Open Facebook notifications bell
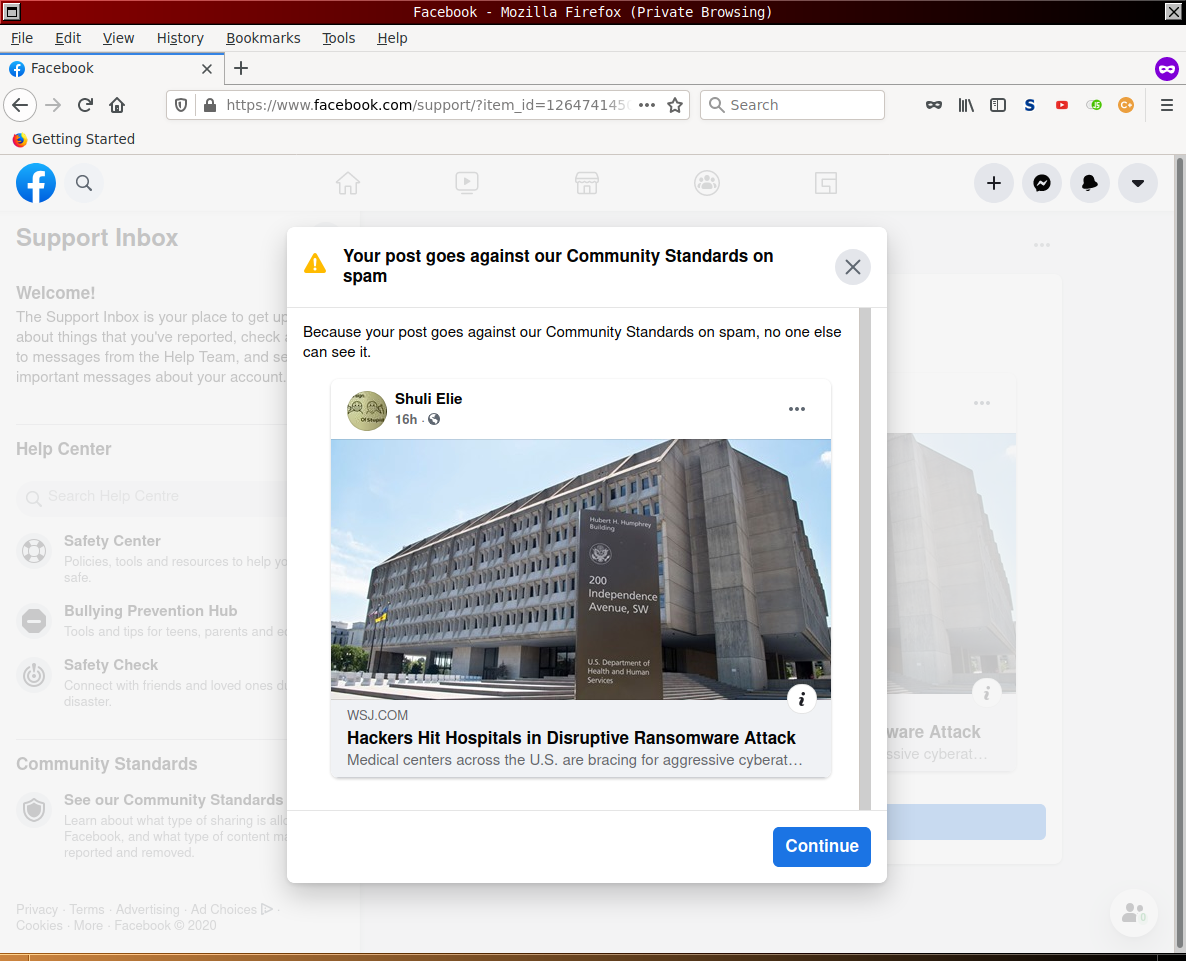 coord(1090,183)
